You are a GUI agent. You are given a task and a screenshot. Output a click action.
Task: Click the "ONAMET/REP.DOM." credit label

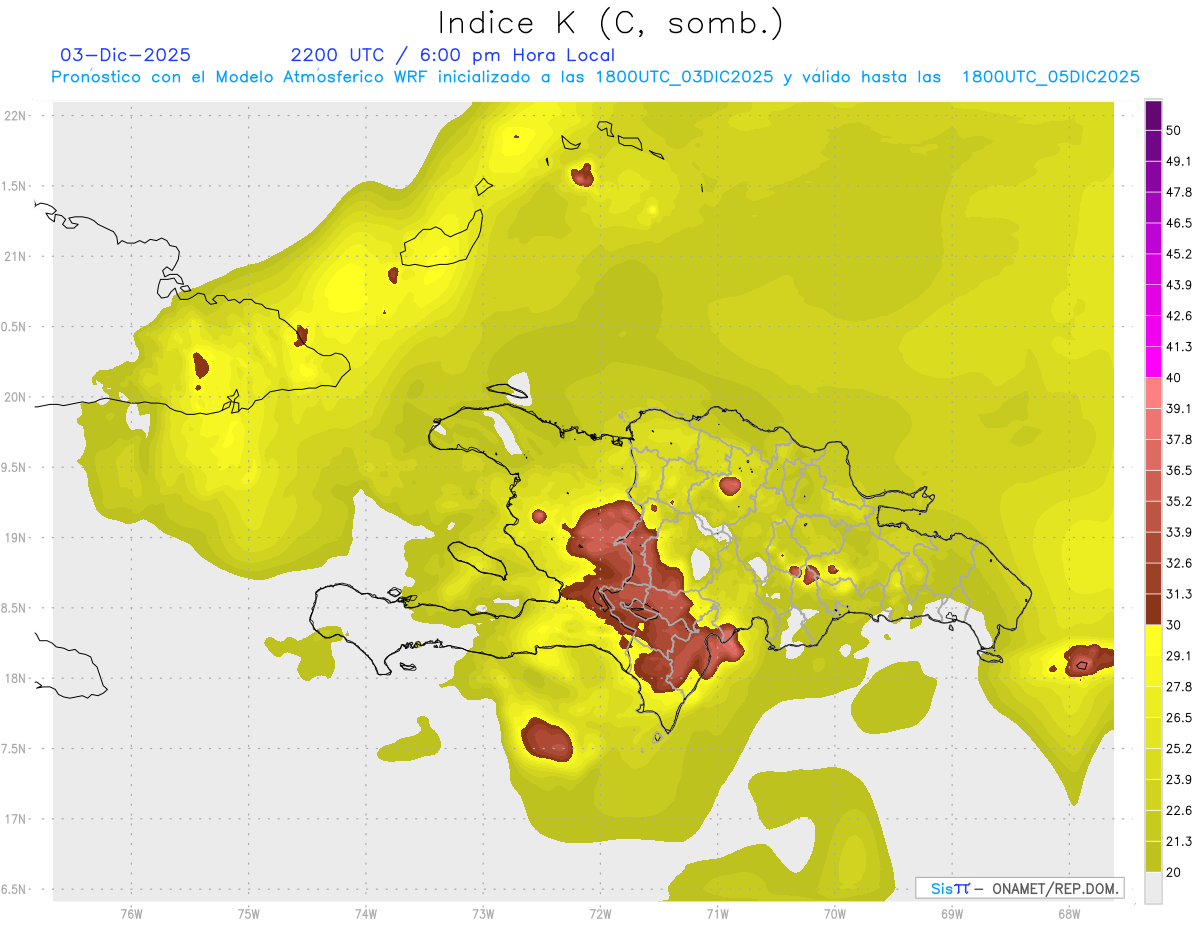coord(1055,888)
